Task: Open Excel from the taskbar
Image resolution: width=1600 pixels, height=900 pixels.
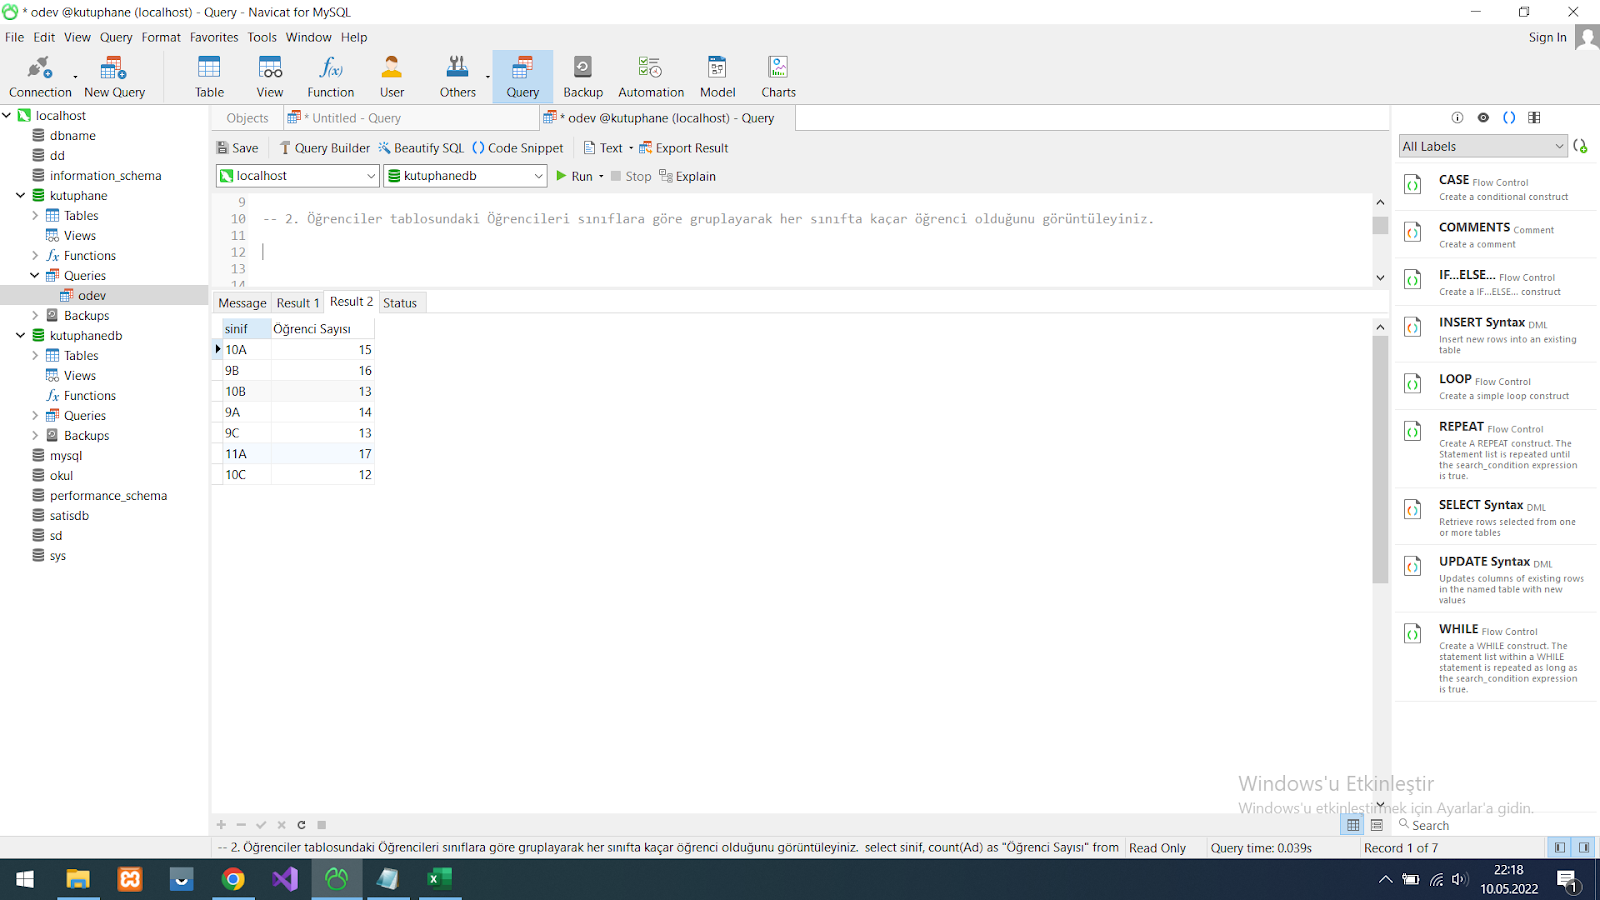Action: (440, 879)
